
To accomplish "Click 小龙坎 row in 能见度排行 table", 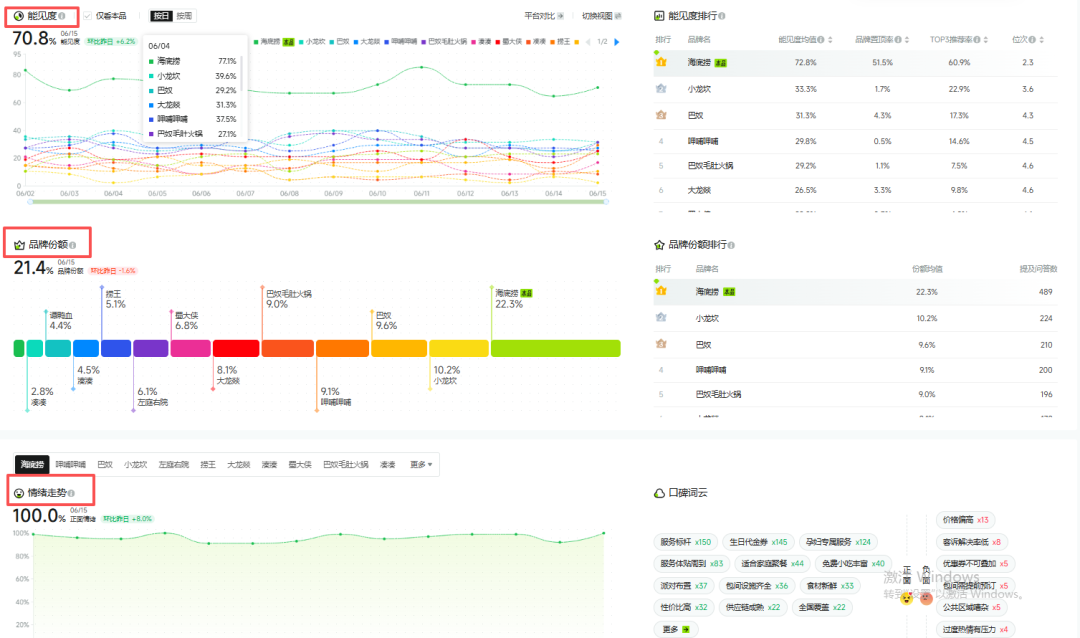I will 855,89.
